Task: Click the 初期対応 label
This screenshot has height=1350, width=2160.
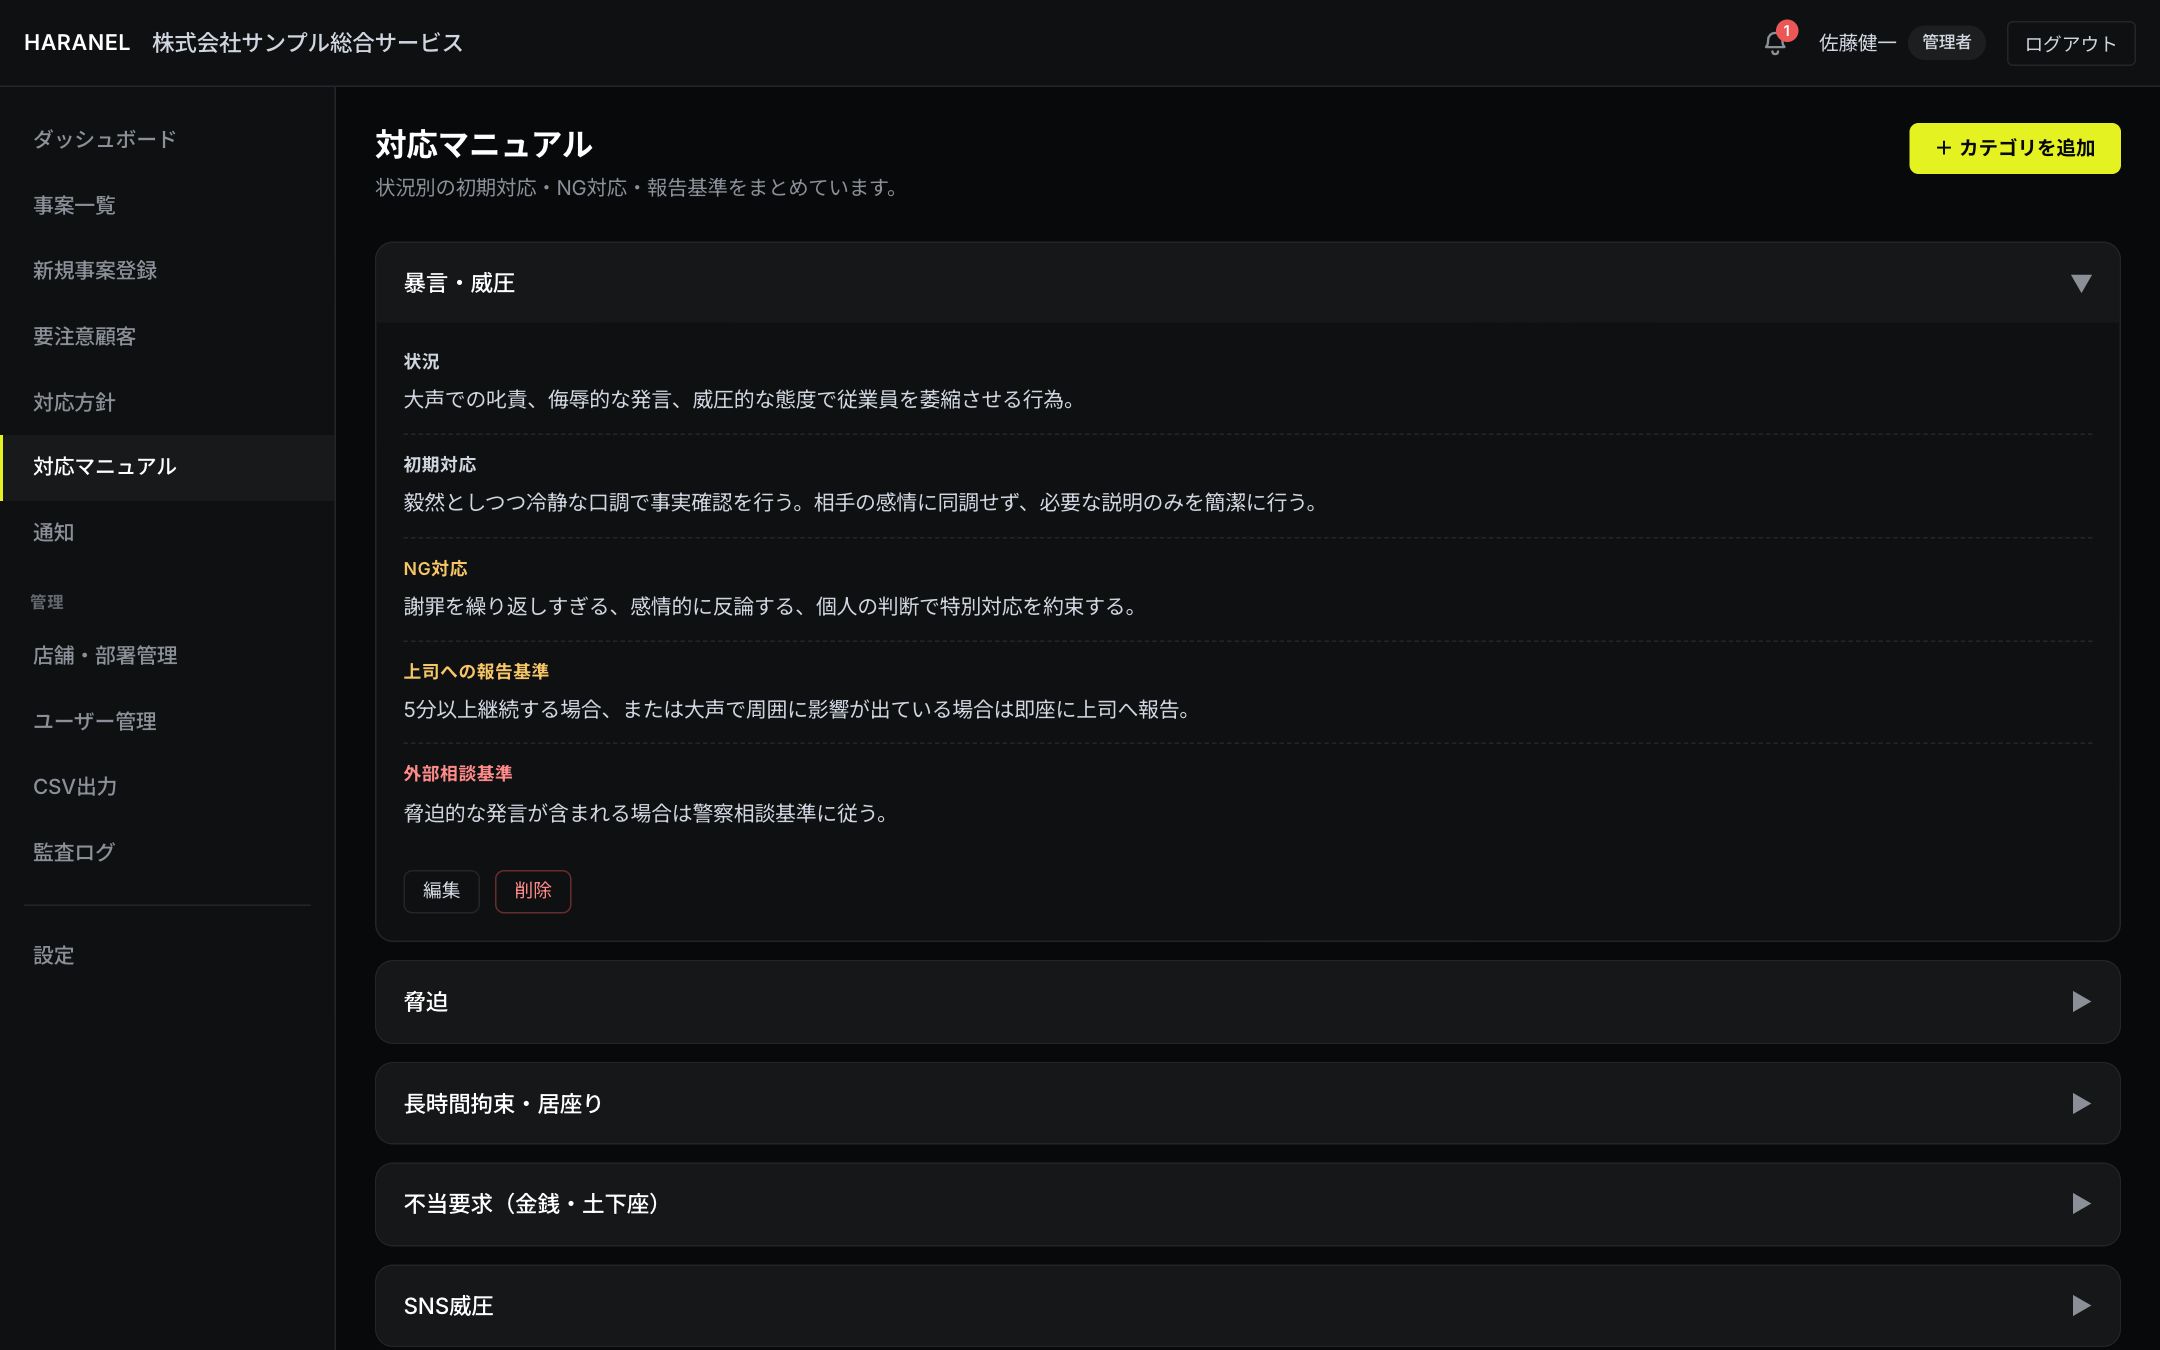Action: 440,464
